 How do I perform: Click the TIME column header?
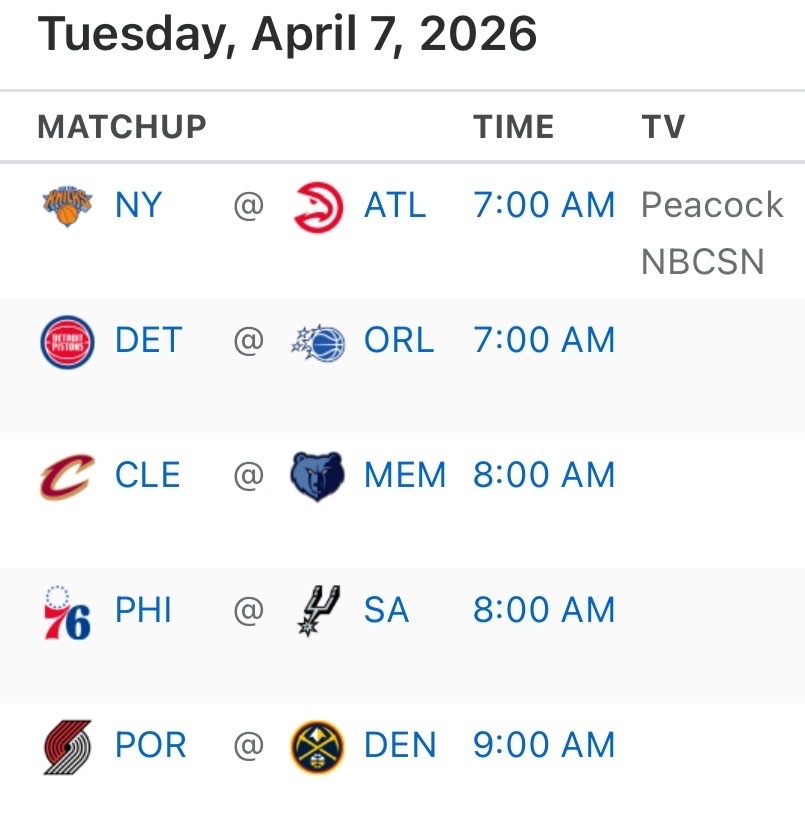click(x=514, y=127)
